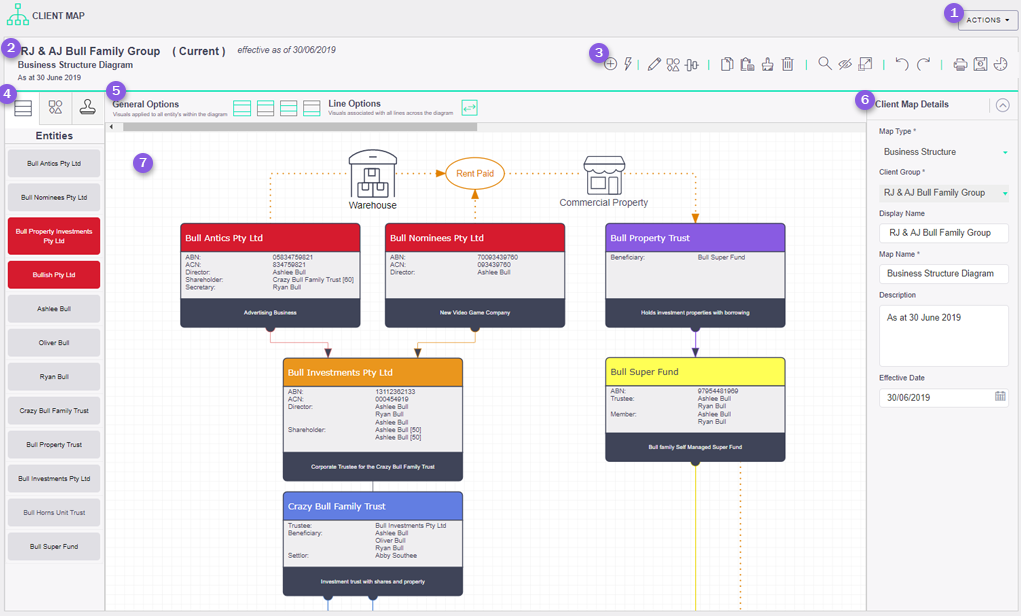This screenshot has width=1021, height=616.
Task: Toggle the hide (crossed eye) icon
Action: tap(845, 64)
